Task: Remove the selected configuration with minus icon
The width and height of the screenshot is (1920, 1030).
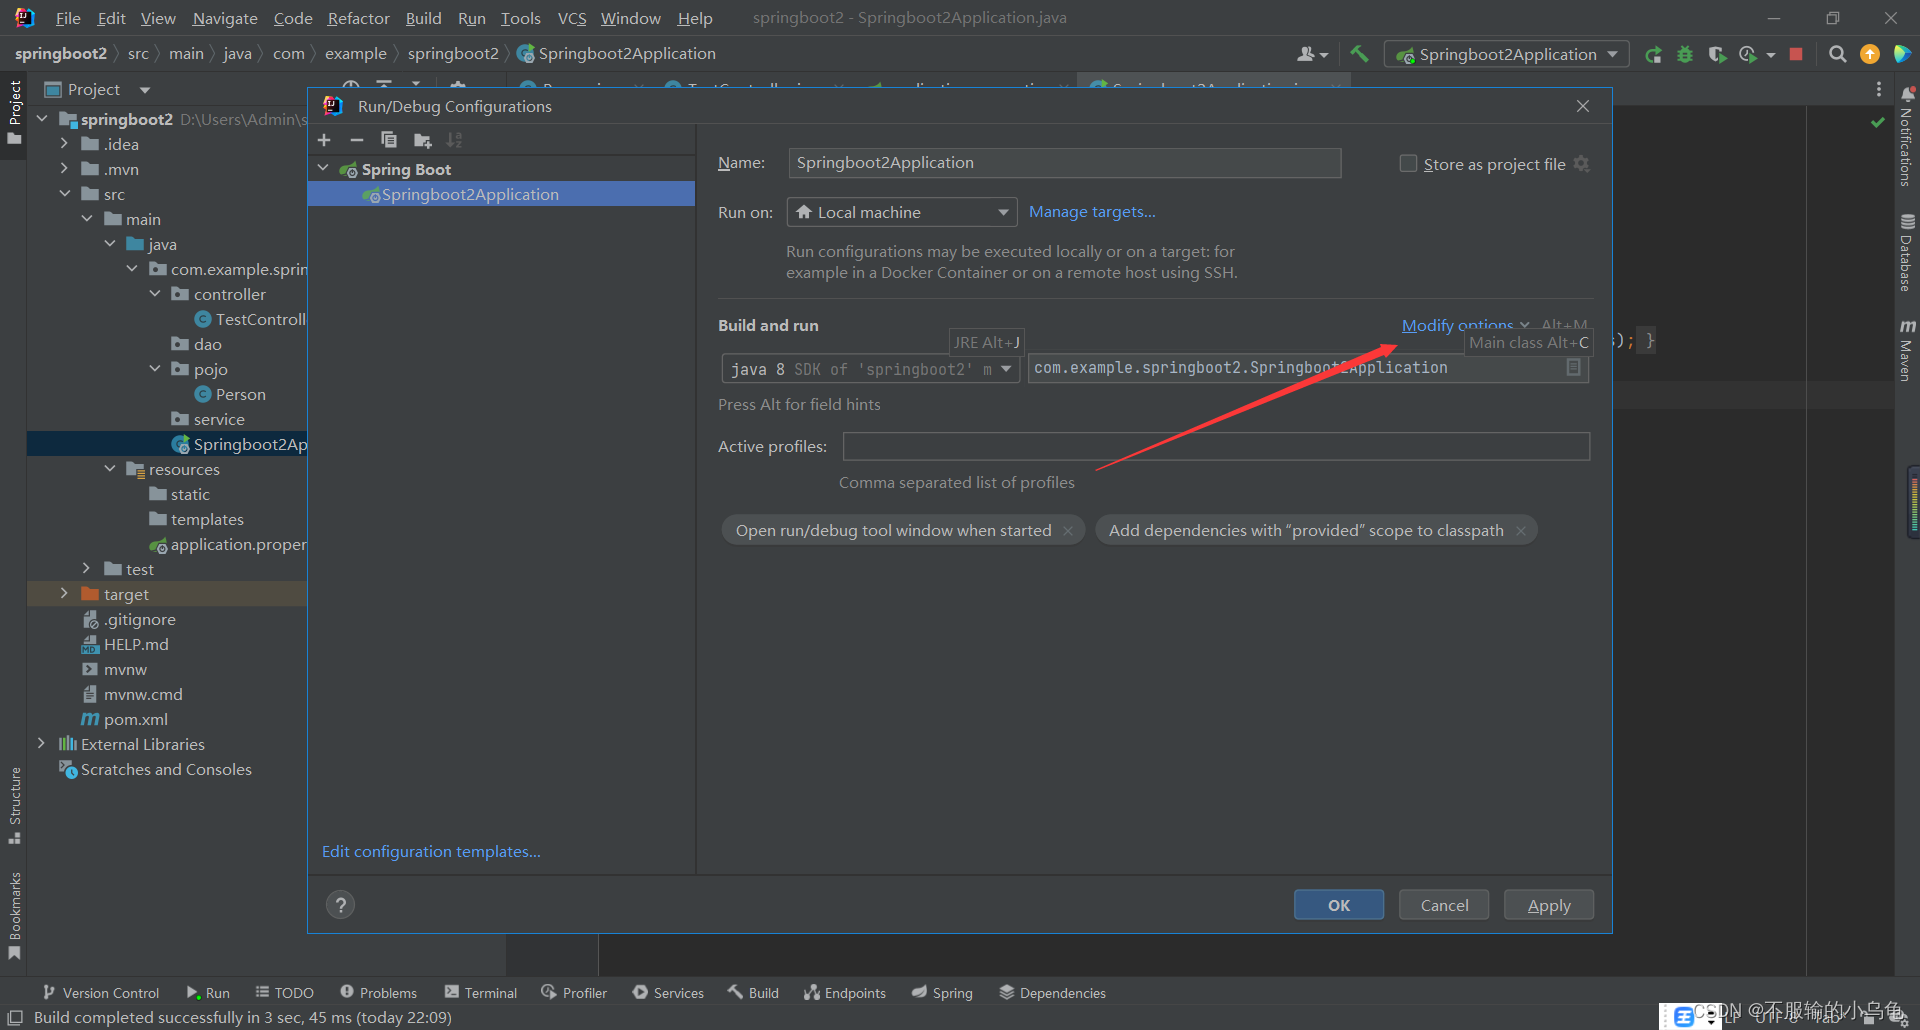Action: 356,140
